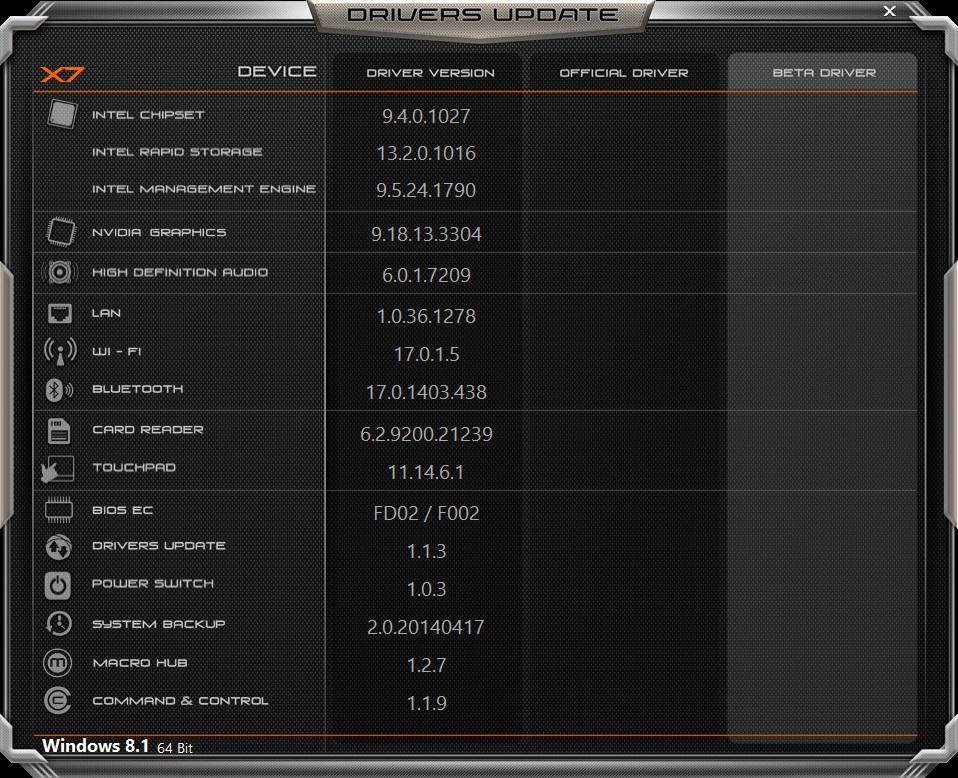Select the System Backup label
Screen dimensions: 958x778
[x=159, y=624]
